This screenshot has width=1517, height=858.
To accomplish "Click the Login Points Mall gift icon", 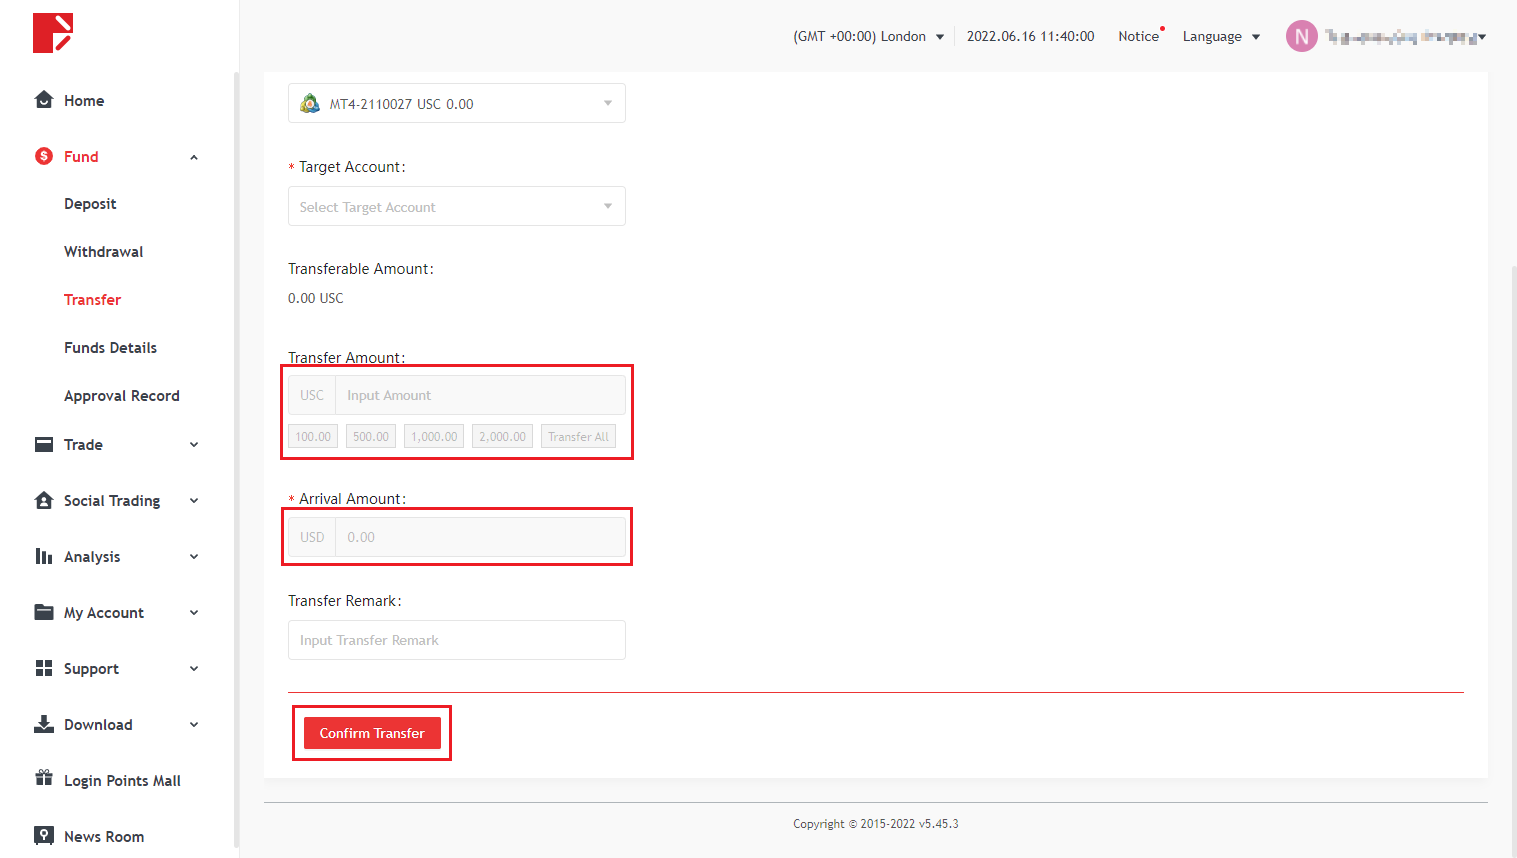I will pyautogui.click(x=44, y=779).
